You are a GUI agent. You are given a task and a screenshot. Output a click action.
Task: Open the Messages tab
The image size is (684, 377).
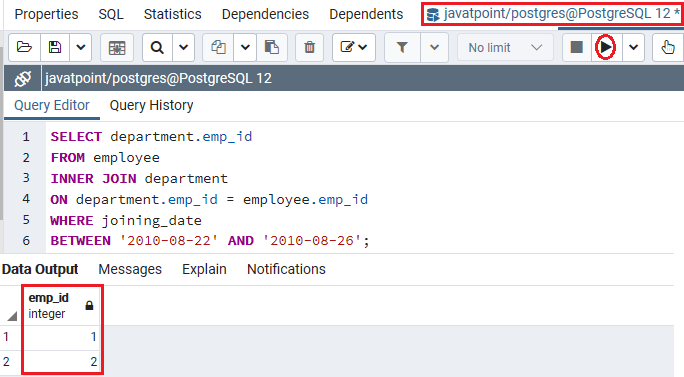pyautogui.click(x=130, y=269)
